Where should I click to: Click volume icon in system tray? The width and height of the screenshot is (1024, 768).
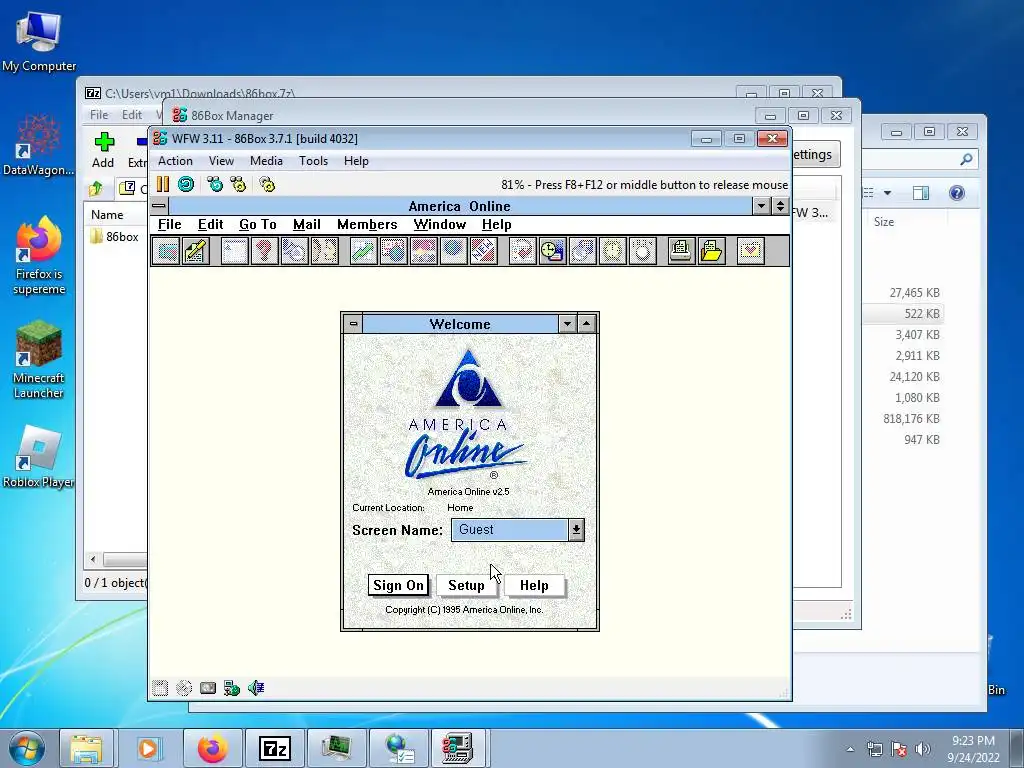click(x=922, y=749)
